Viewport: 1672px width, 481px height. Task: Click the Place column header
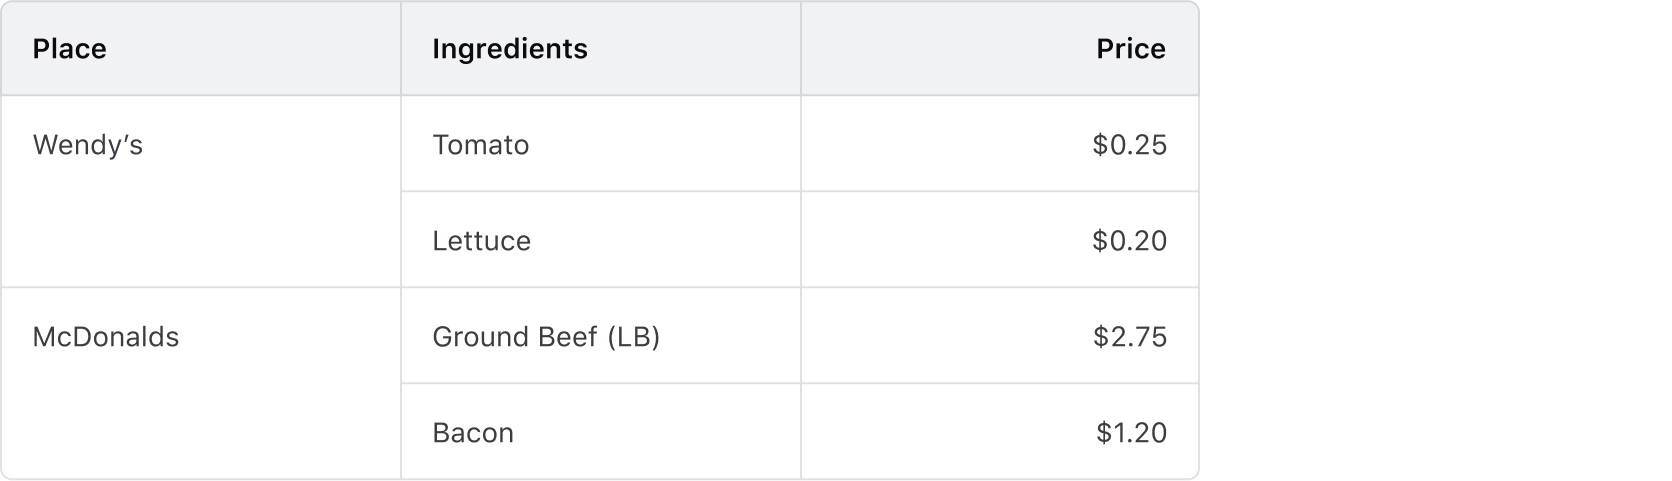tap(69, 49)
